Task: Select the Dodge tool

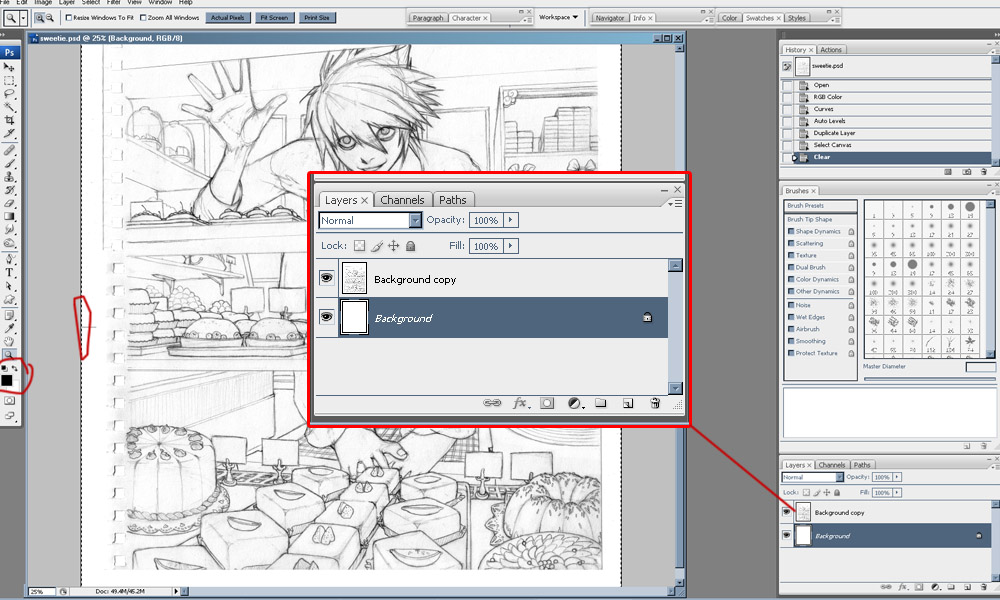Action: tap(9, 243)
